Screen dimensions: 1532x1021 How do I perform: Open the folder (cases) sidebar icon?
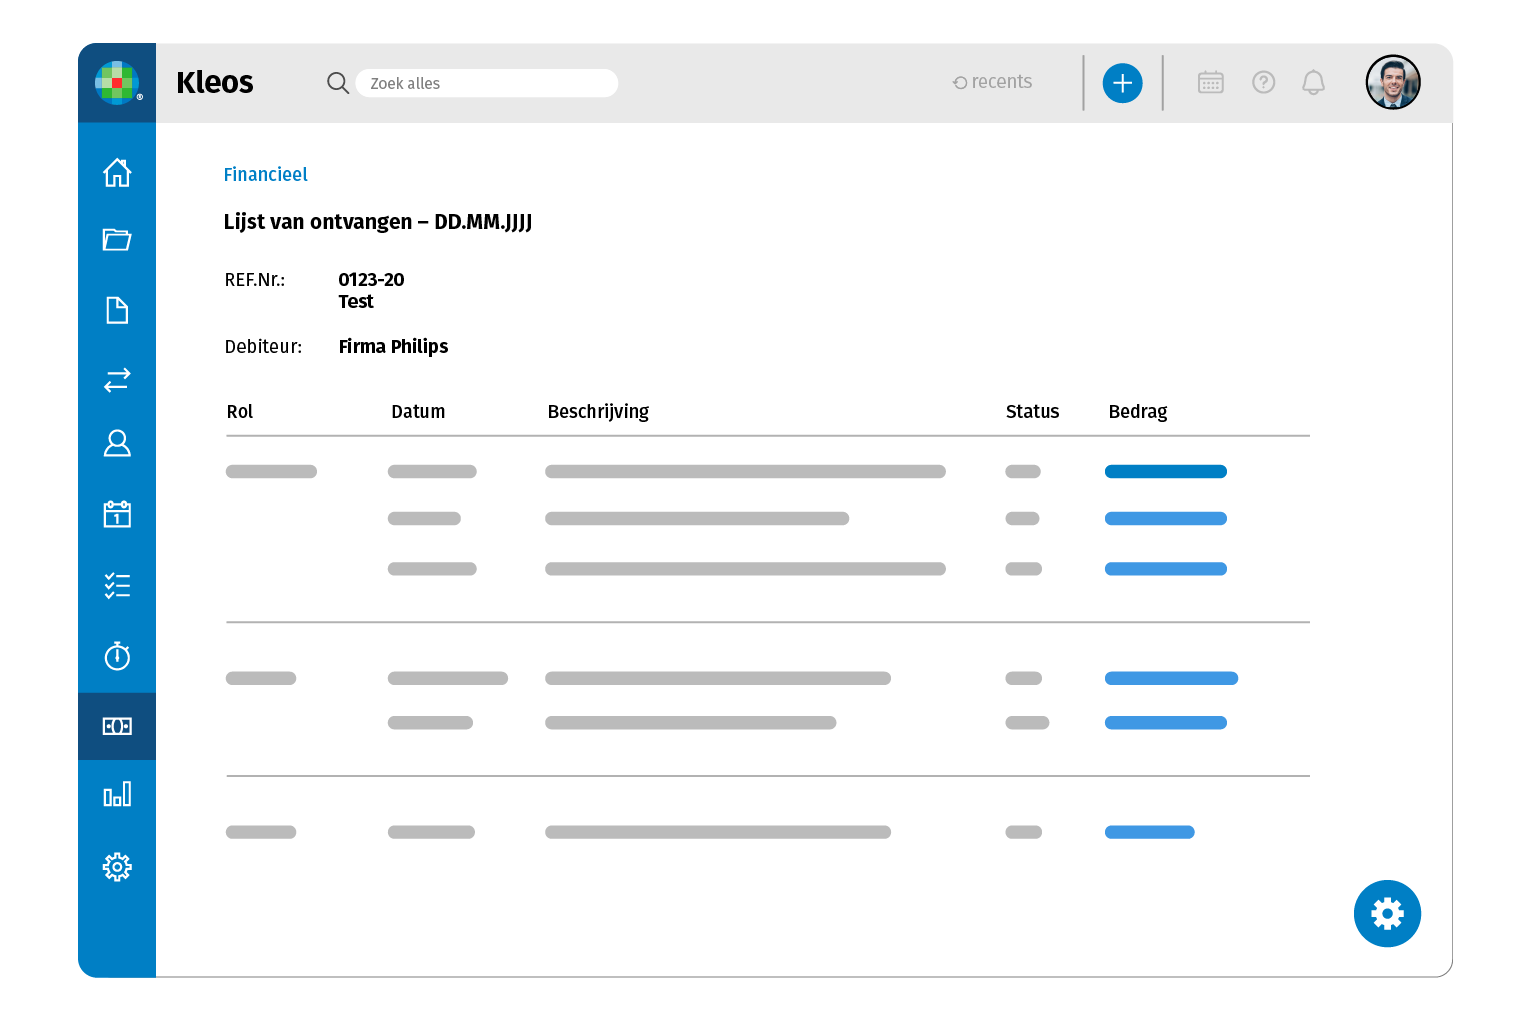click(x=117, y=240)
